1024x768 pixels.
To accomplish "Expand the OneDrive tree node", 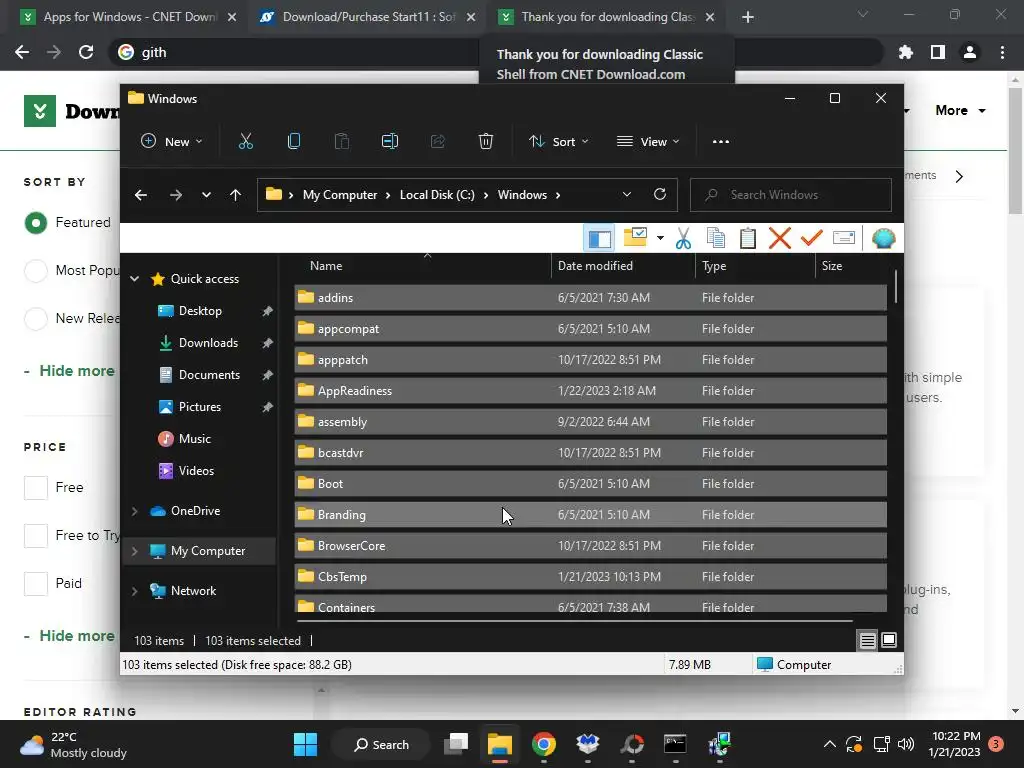I will pyautogui.click(x=135, y=511).
